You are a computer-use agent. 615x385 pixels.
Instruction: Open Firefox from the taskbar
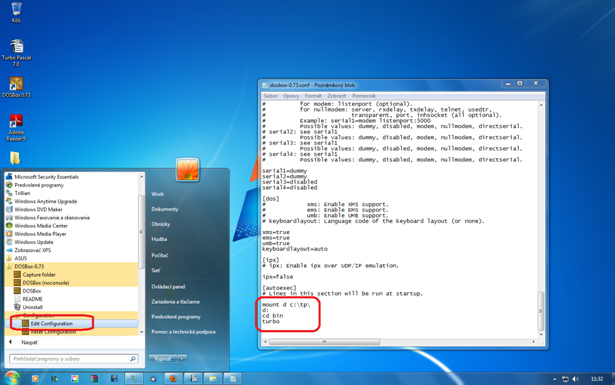point(173,378)
